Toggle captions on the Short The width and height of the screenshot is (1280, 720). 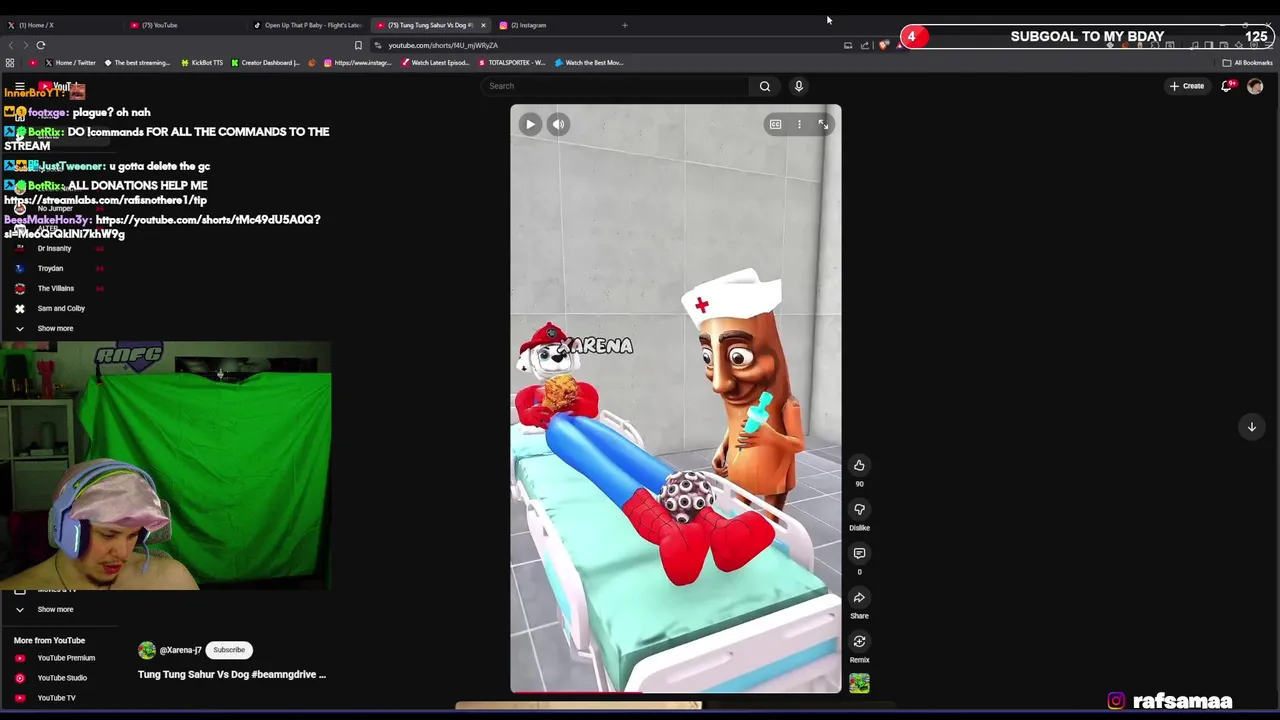coord(775,124)
